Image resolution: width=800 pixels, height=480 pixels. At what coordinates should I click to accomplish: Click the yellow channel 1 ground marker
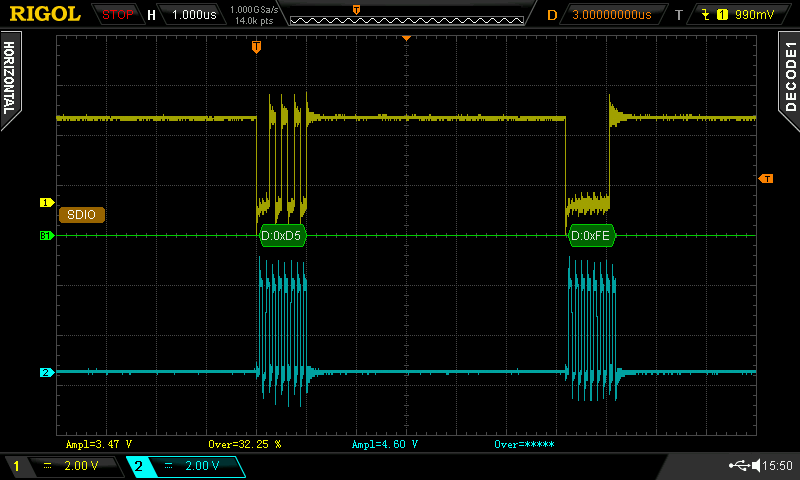click(x=45, y=203)
